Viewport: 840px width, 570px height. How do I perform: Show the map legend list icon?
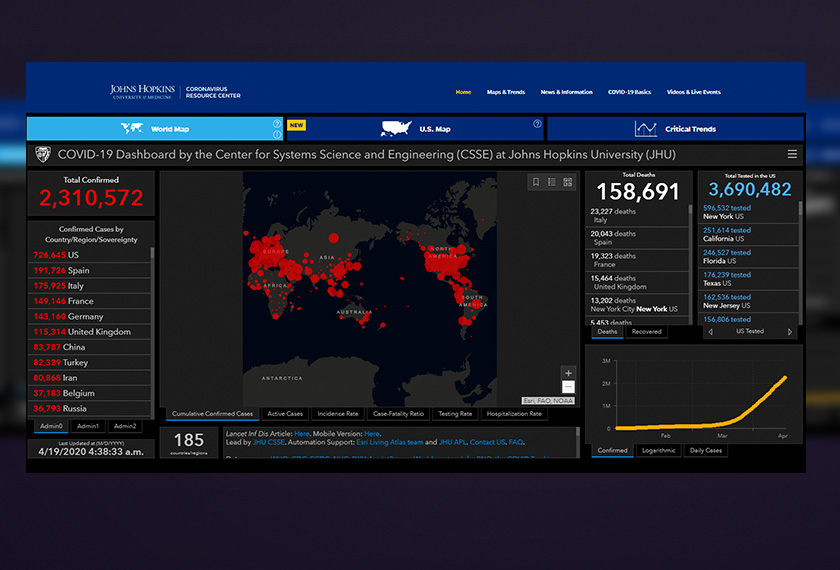(552, 182)
